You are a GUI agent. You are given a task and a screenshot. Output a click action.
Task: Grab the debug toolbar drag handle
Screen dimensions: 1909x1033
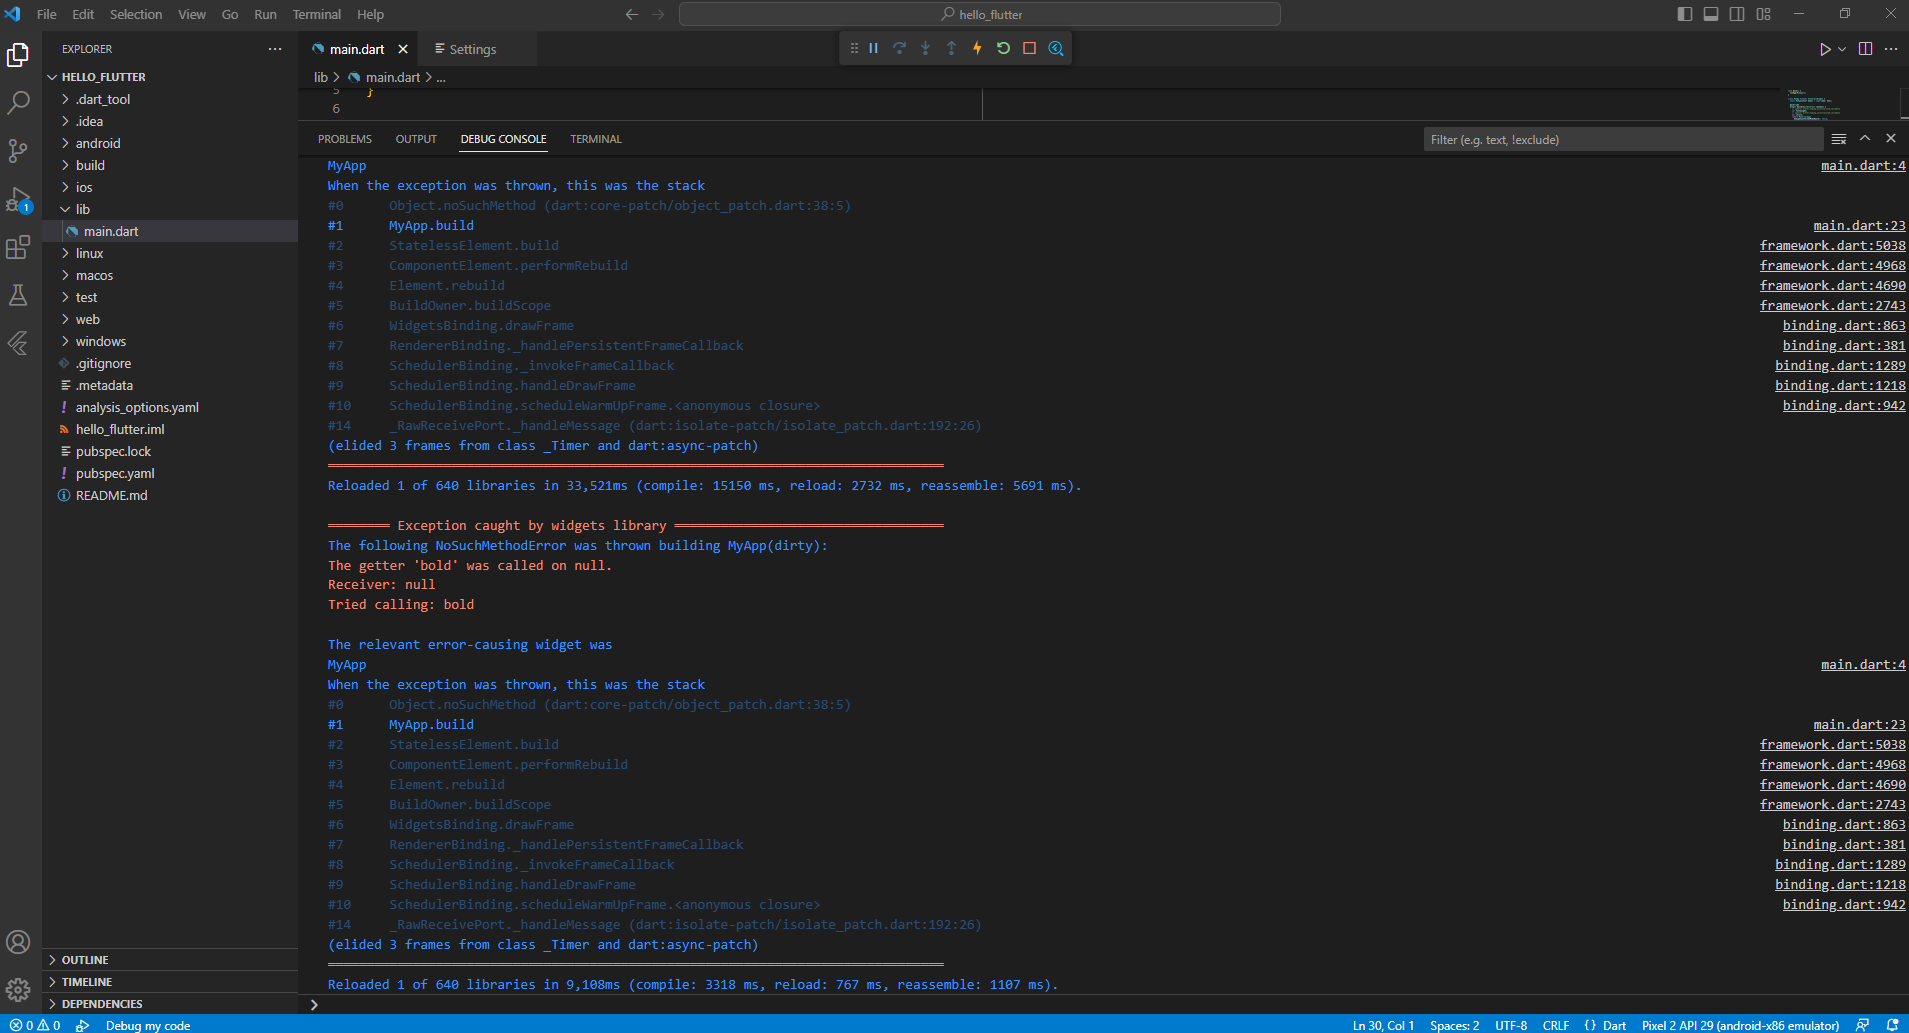pyautogui.click(x=854, y=48)
